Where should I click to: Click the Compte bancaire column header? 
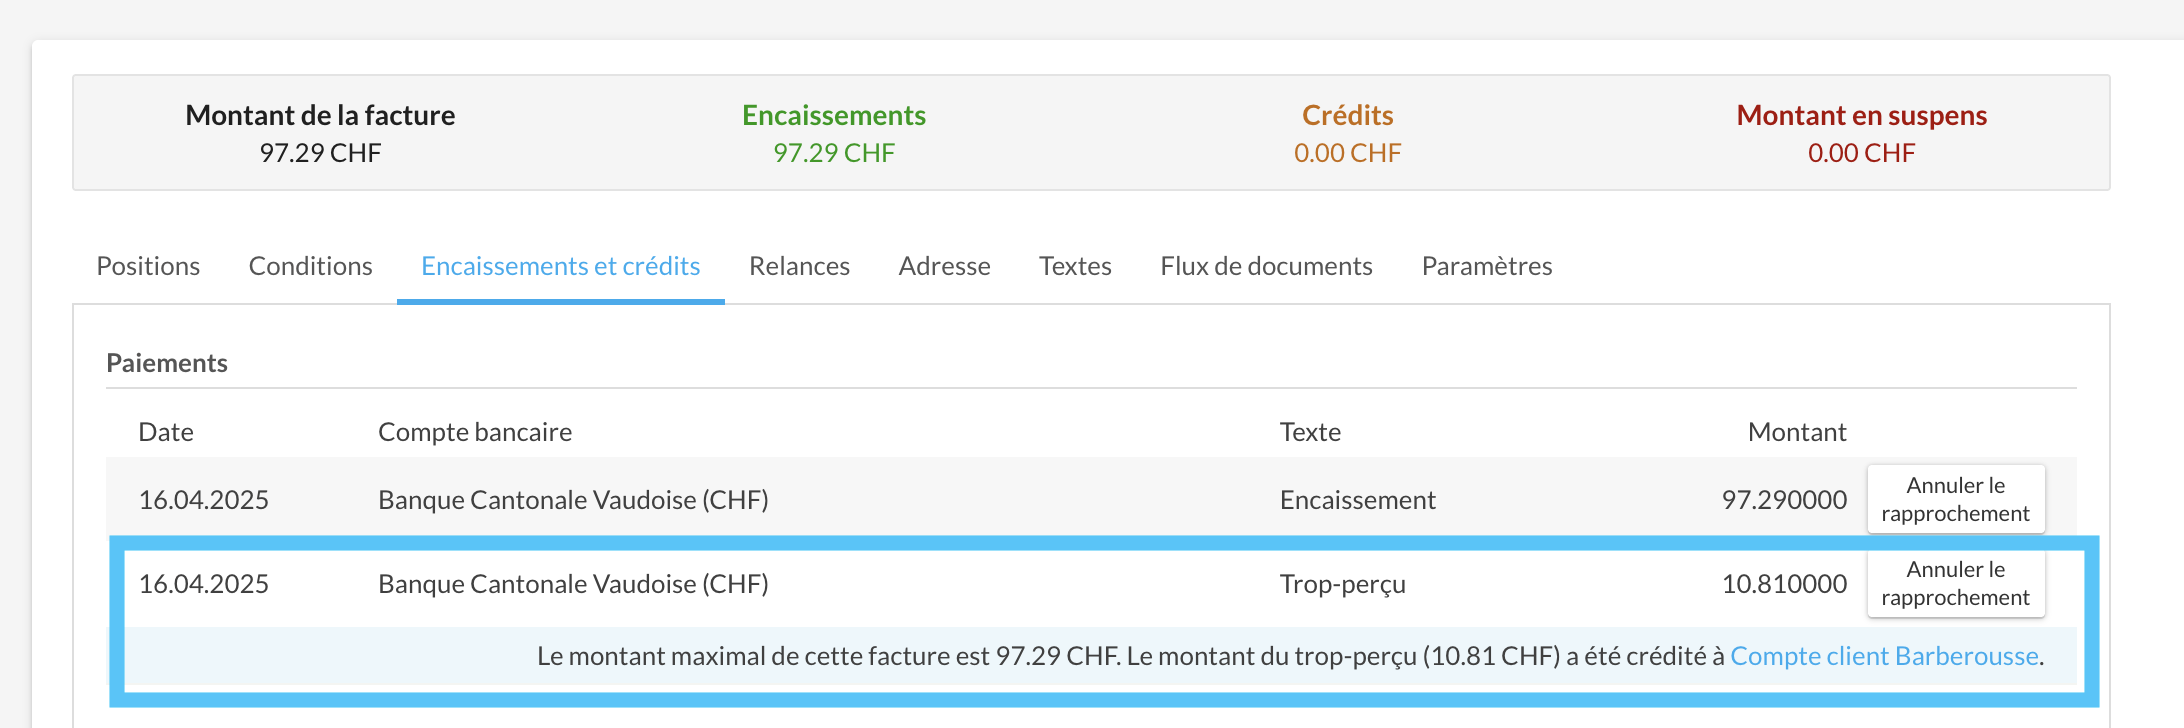475,432
